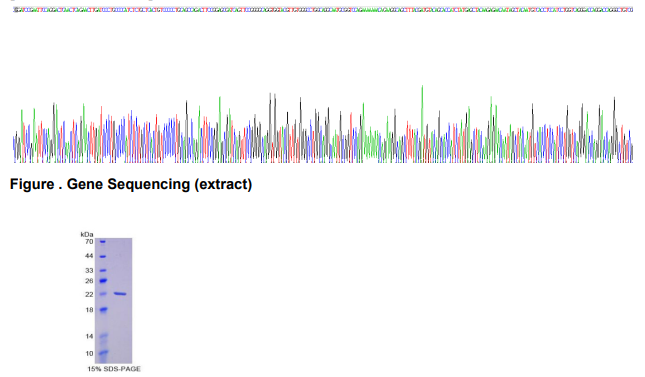Screen dimensions: 645x377
Task: Click the 18 kDa marker label
Action: pos(89,310)
